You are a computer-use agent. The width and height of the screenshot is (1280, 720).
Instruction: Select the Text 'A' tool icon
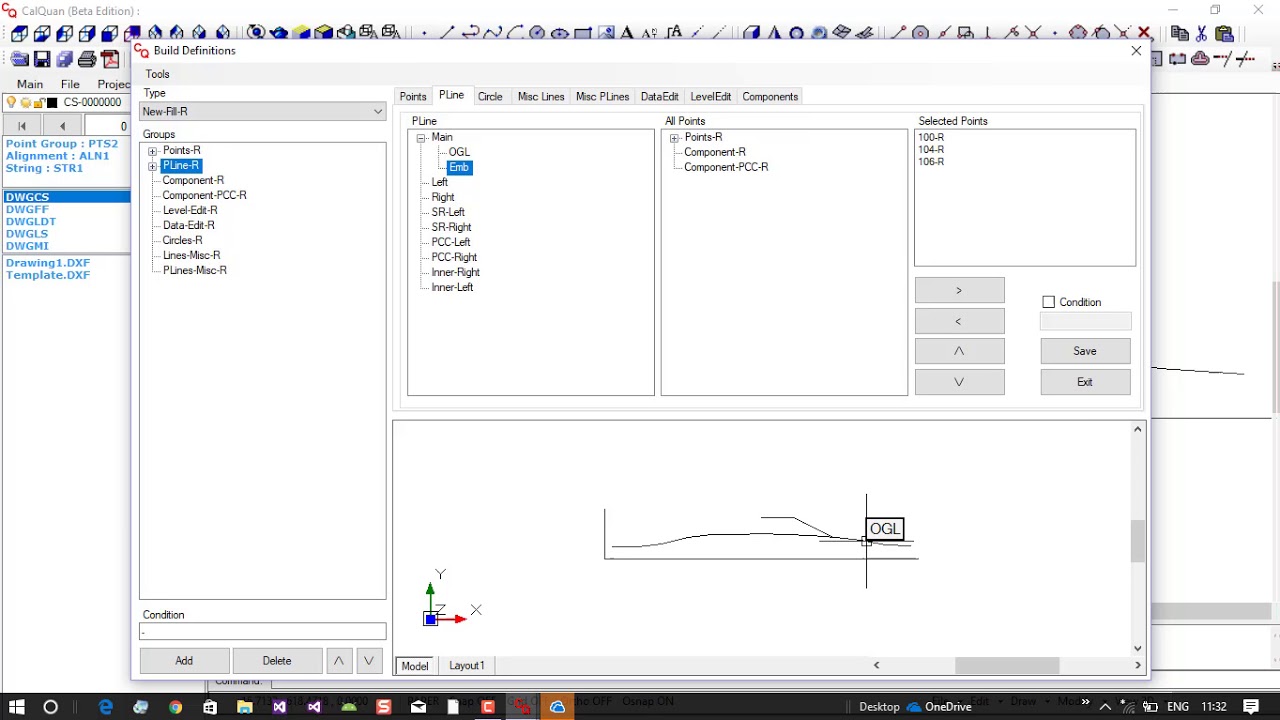pos(627,33)
